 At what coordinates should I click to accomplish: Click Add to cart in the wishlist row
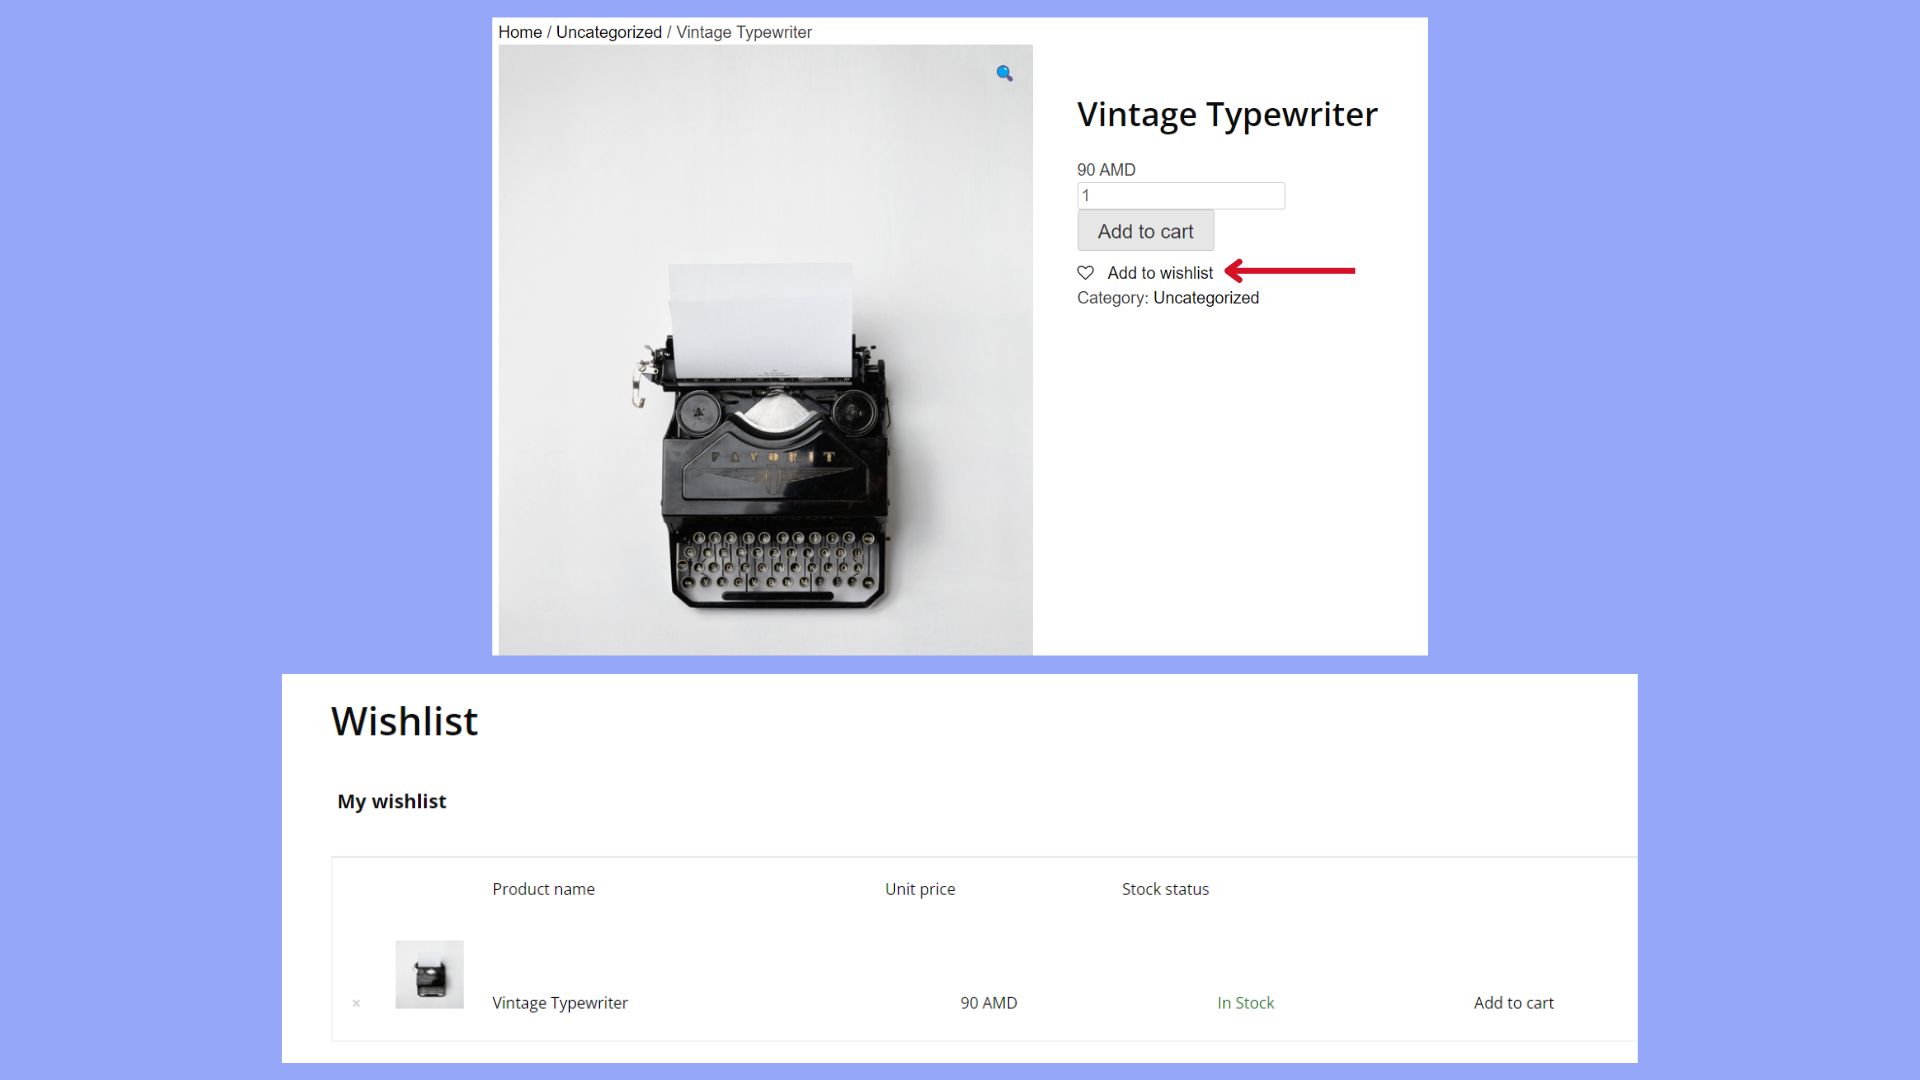(x=1513, y=1003)
